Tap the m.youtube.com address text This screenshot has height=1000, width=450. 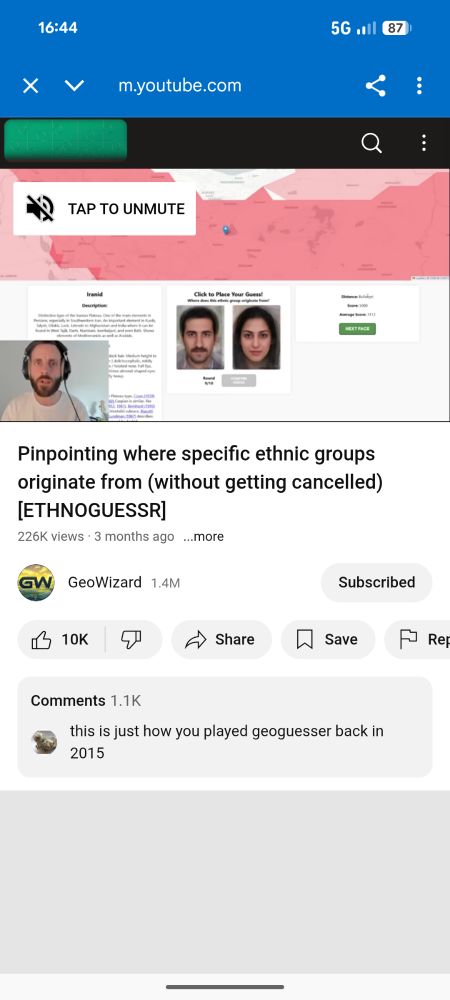(x=180, y=85)
